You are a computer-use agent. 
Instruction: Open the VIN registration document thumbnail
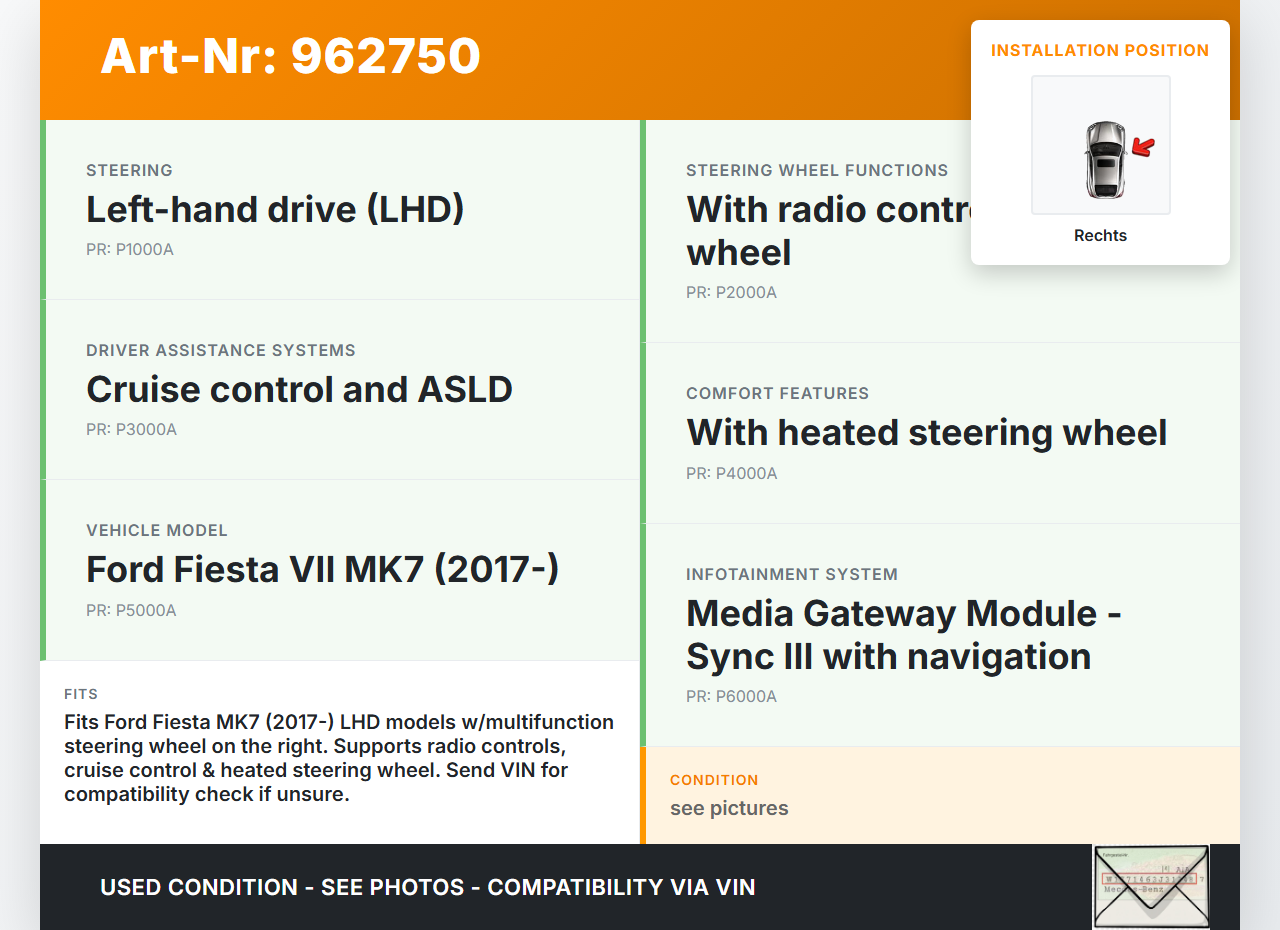pos(1151,887)
